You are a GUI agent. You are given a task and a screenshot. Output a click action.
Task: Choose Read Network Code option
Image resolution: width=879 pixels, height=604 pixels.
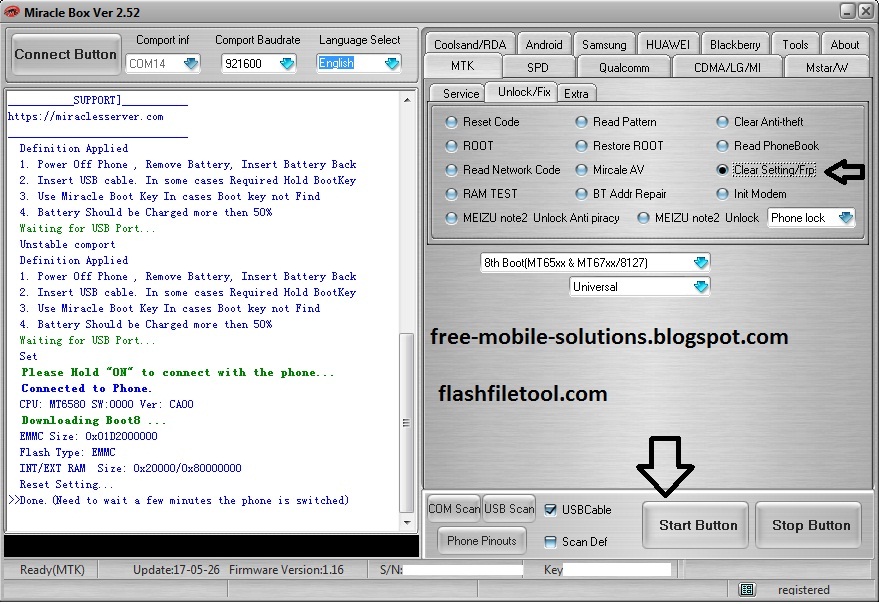pyautogui.click(x=503, y=169)
